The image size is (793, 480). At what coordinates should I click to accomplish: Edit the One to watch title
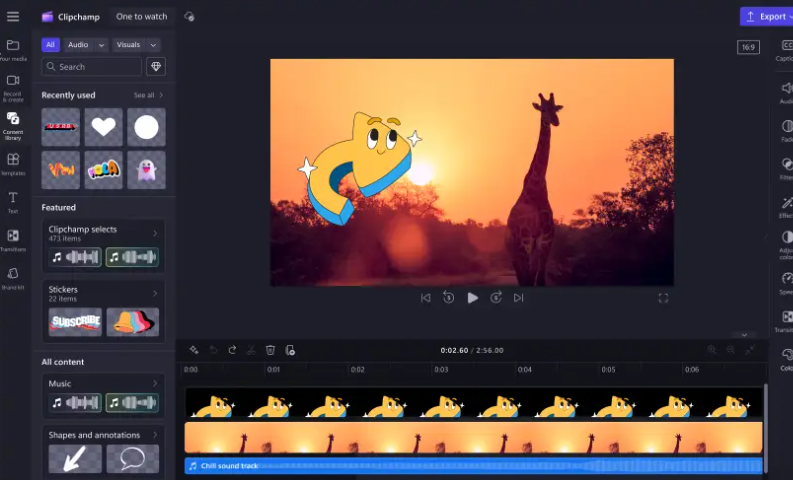point(142,17)
